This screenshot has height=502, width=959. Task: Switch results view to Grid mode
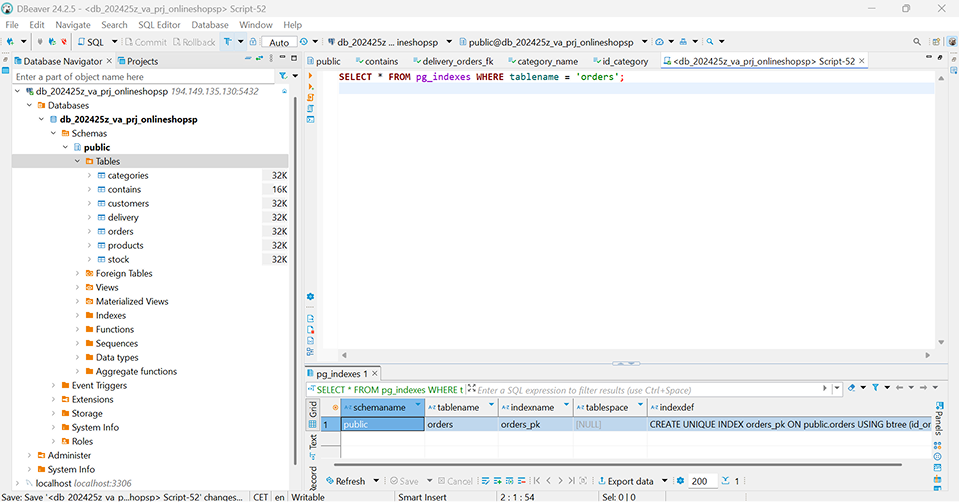pos(312,409)
